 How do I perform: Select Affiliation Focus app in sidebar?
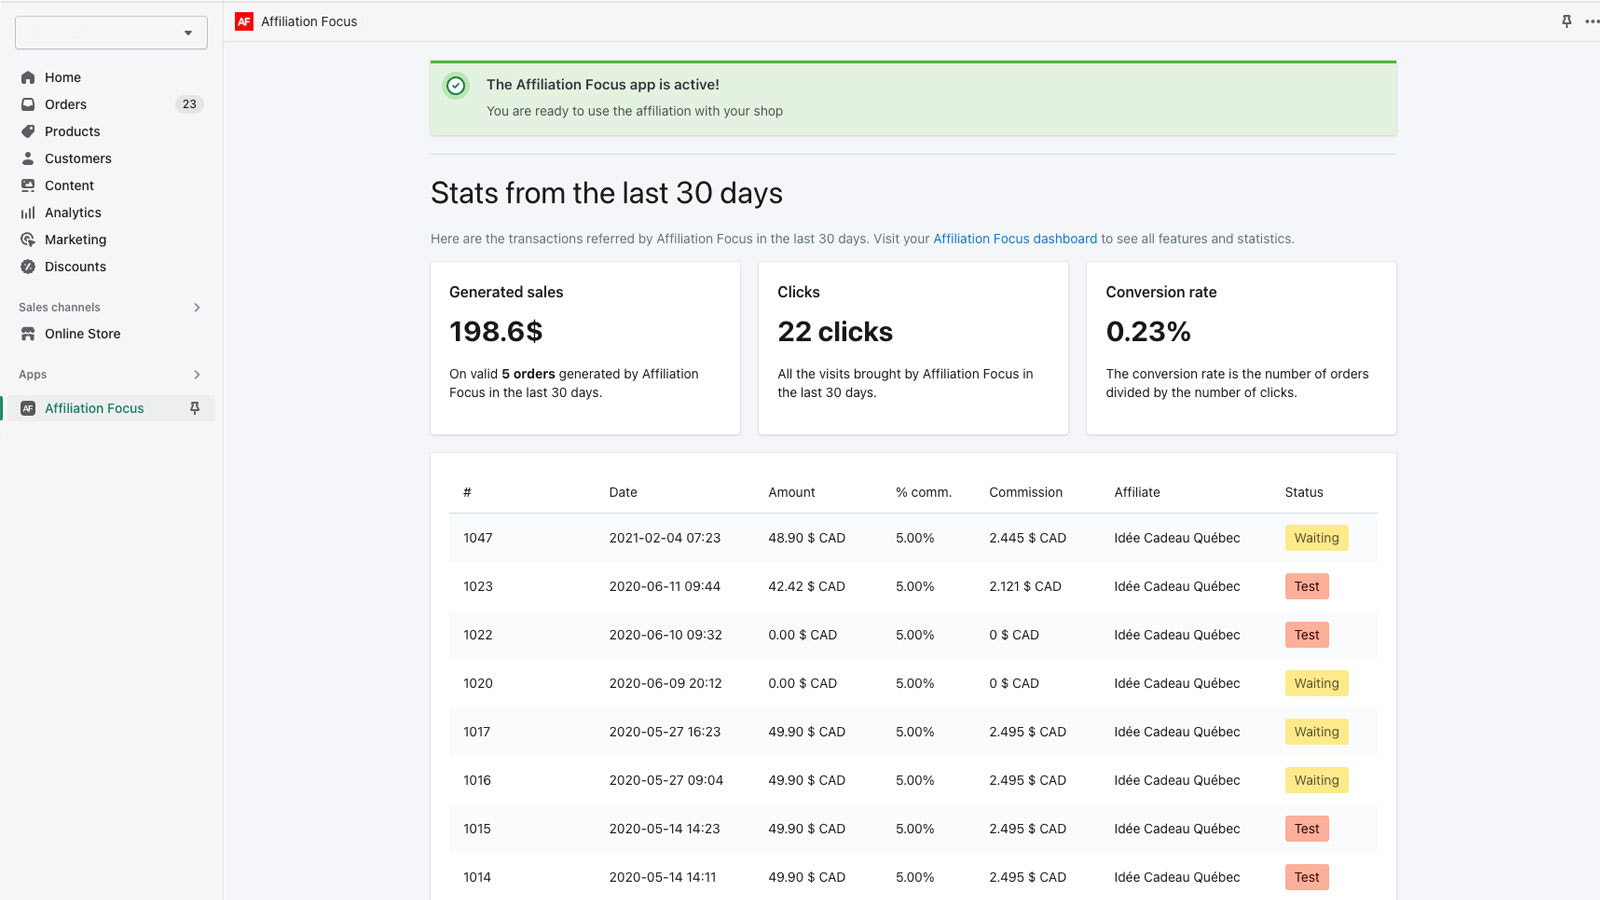click(x=111, y=408)
